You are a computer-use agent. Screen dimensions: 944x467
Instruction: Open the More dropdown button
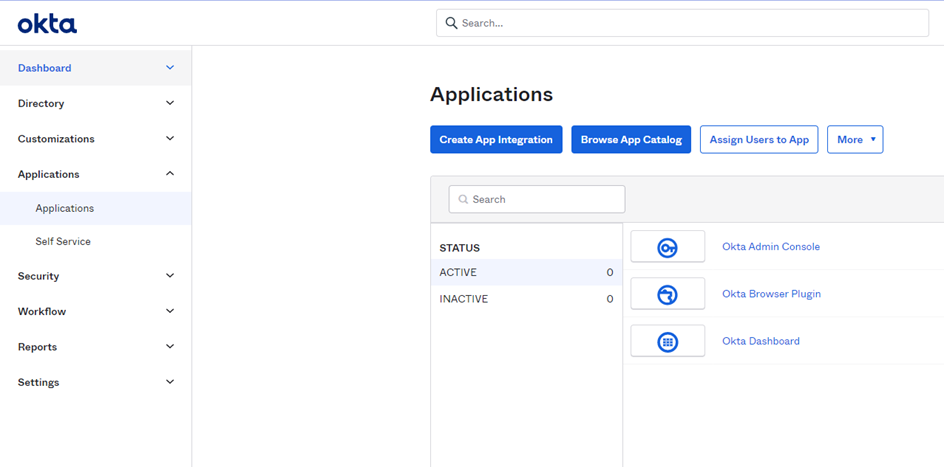point(855,140)
